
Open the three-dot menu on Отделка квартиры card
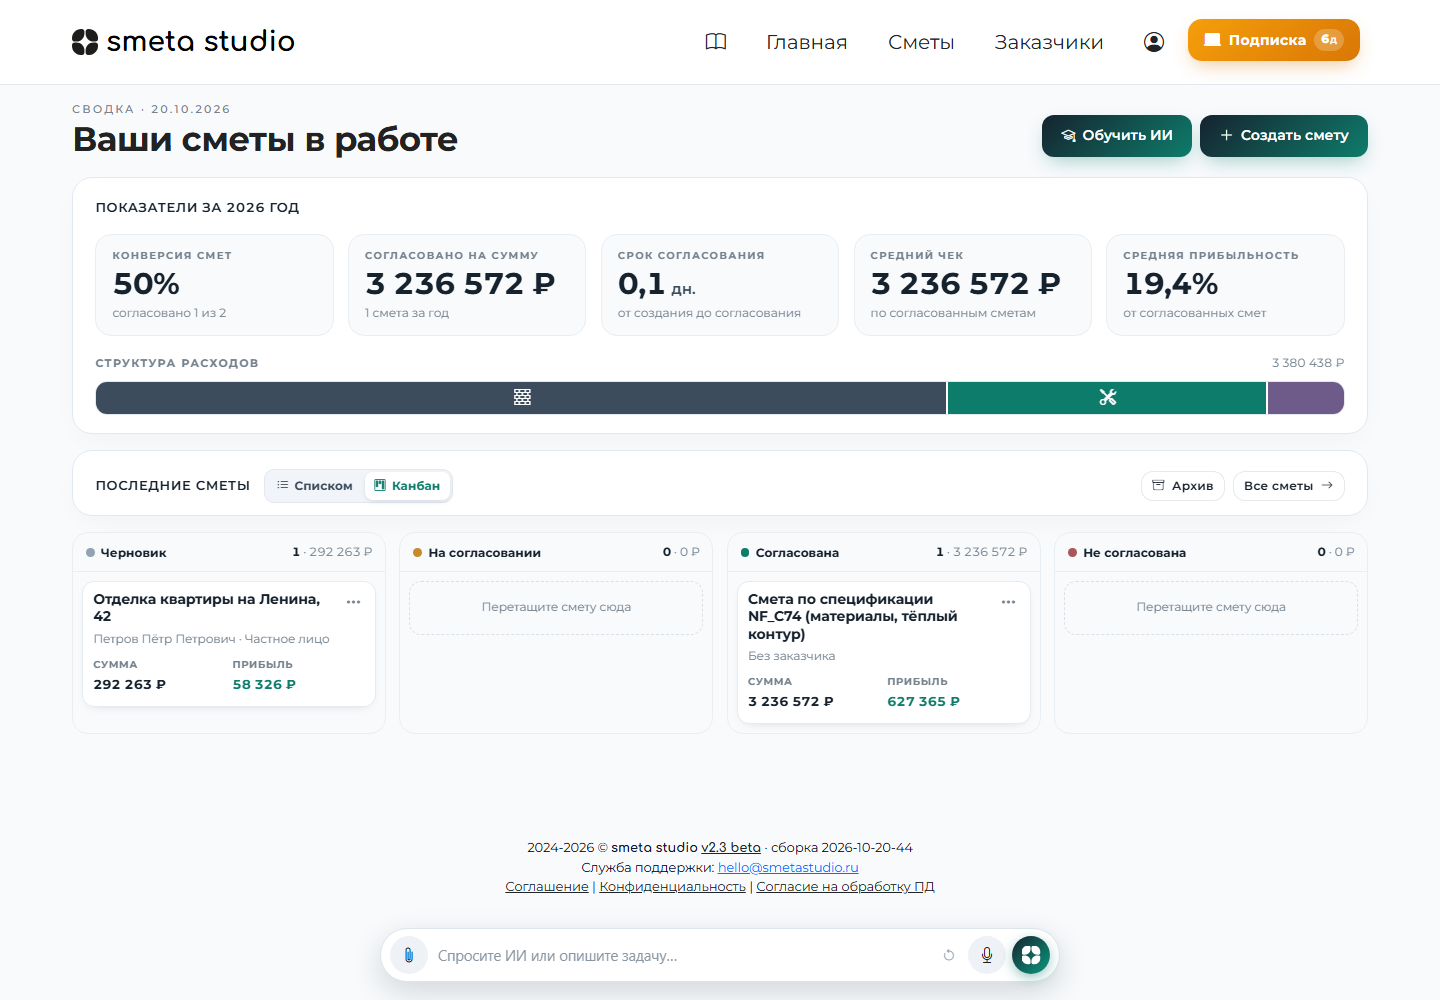pyautogui.click(x=353, y=602)
